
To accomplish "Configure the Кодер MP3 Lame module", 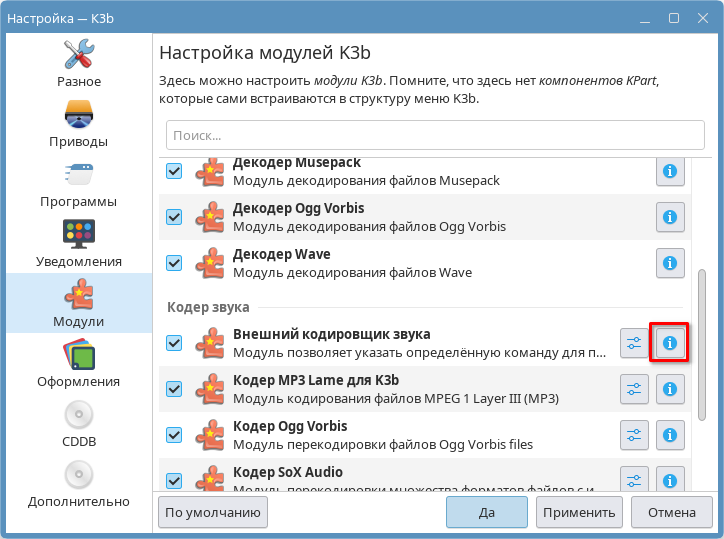I will point(634,389).
